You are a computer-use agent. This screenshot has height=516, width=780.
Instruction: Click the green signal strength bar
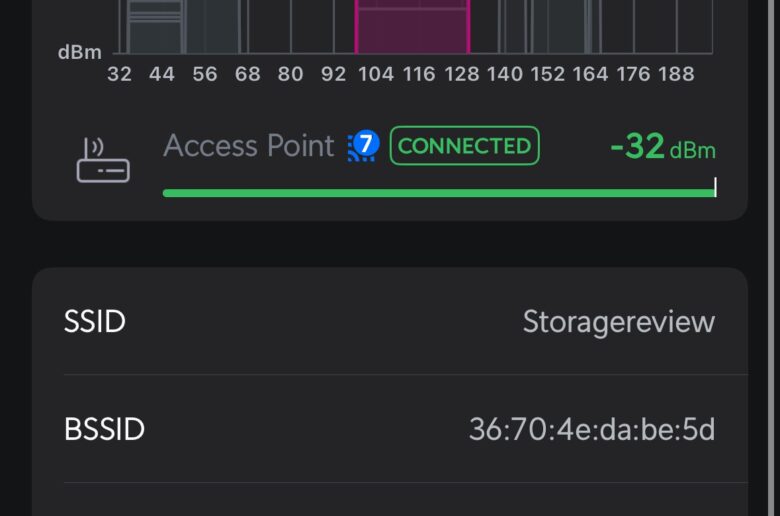click(x=439, y=193)
